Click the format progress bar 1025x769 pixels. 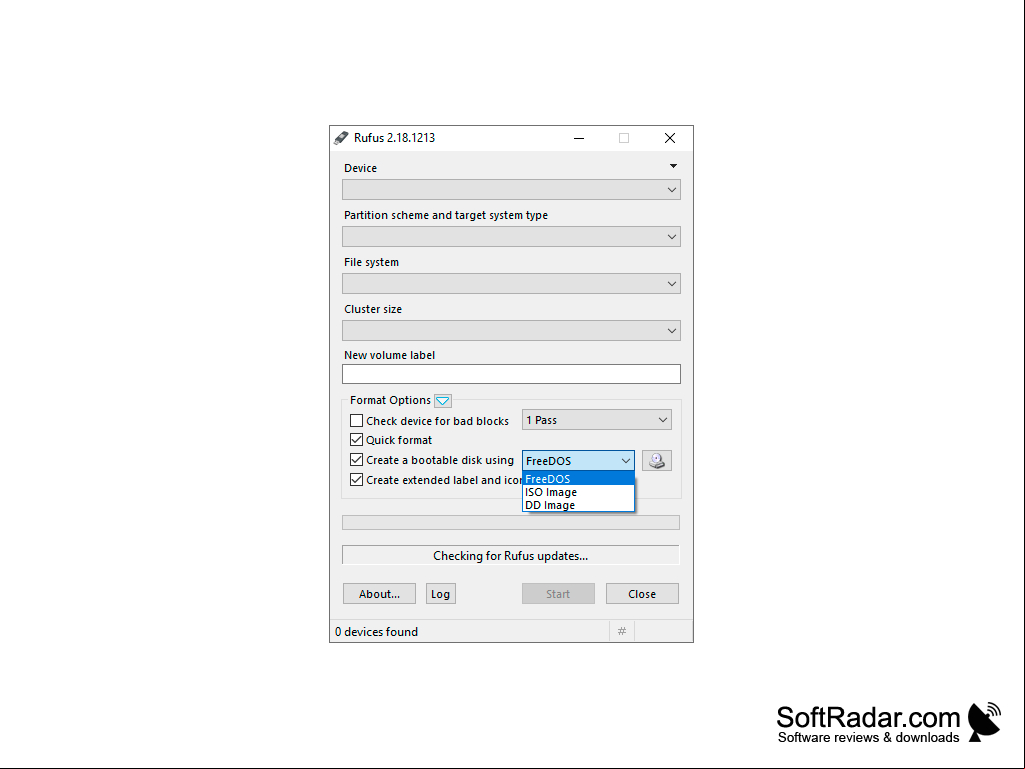coord(511,522)
